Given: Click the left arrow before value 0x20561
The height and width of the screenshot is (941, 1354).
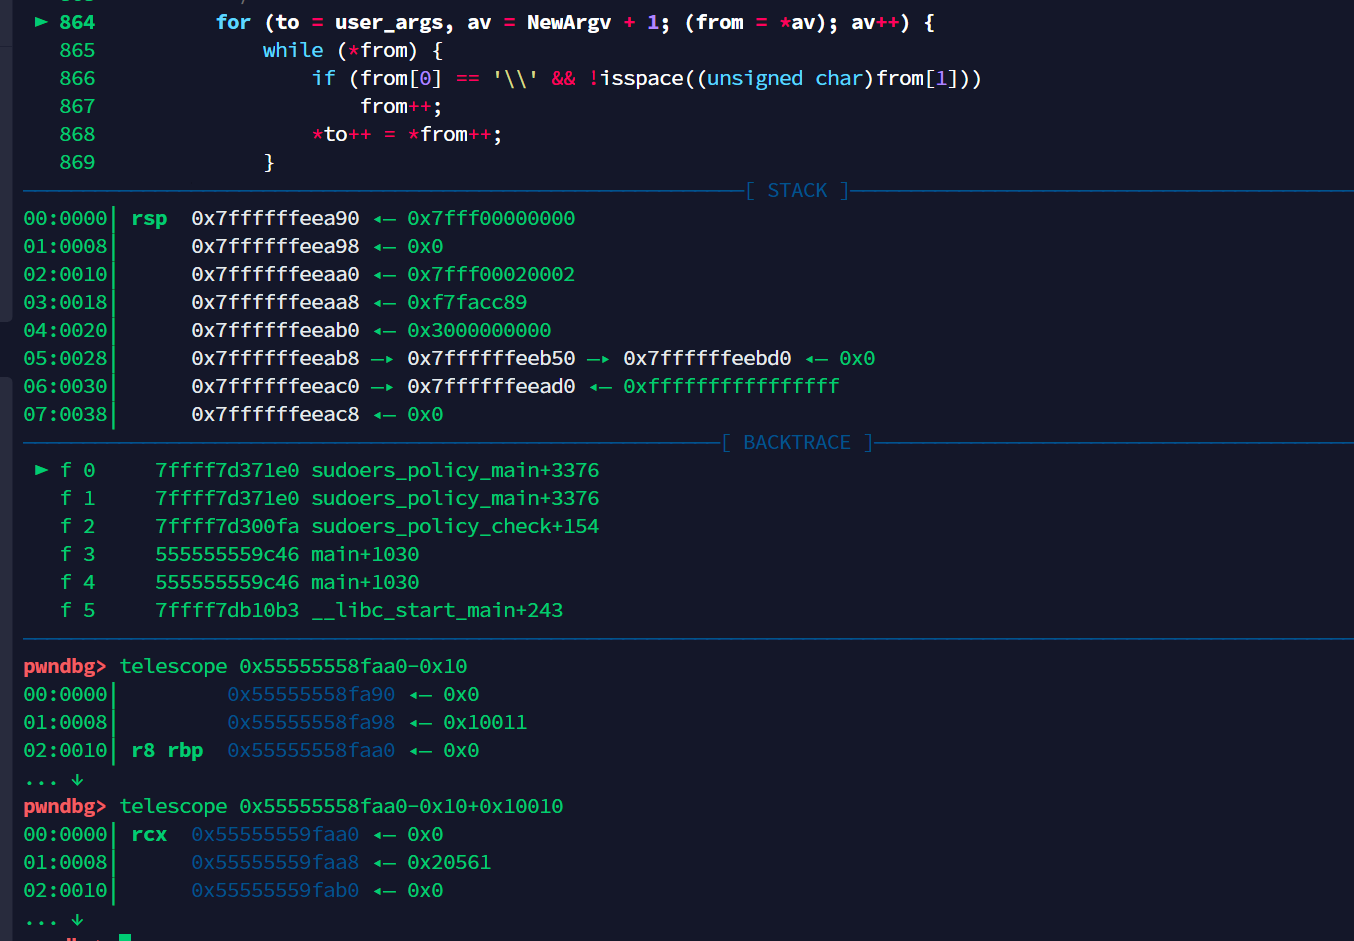Looking at the screenshot, I should [x=385, y=862].
